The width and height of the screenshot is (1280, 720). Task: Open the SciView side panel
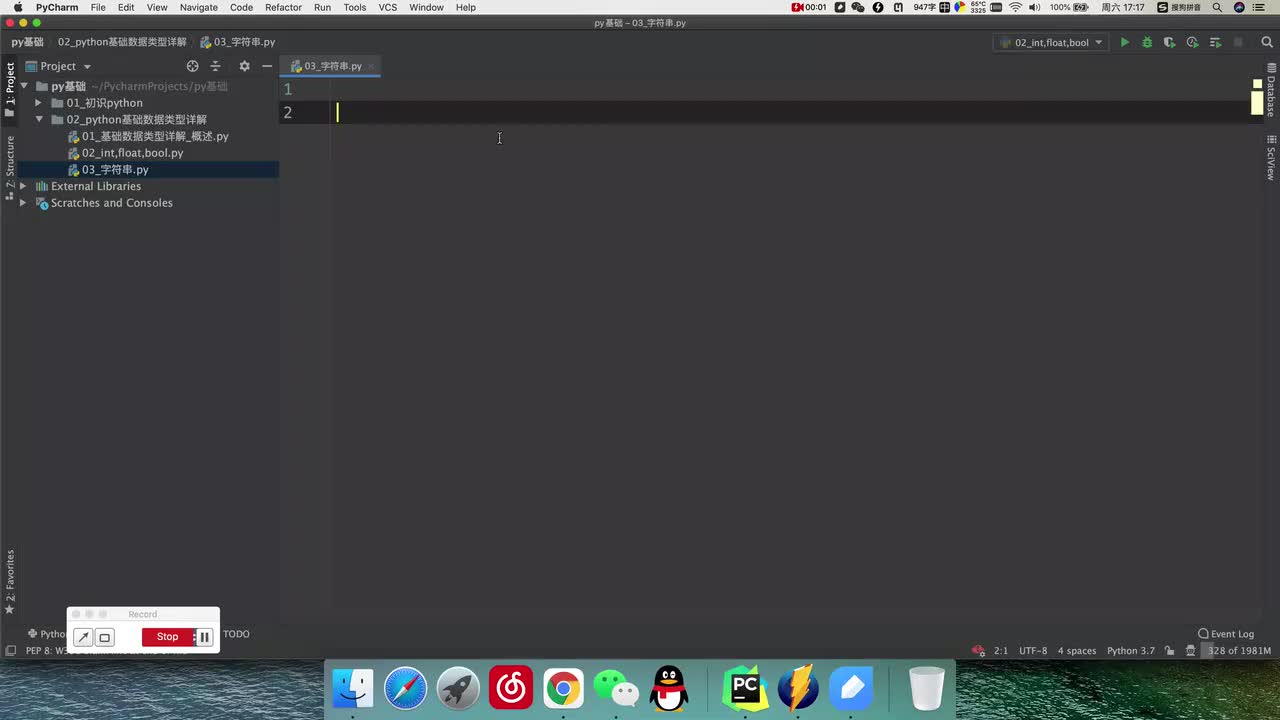tap(1271, 157)
